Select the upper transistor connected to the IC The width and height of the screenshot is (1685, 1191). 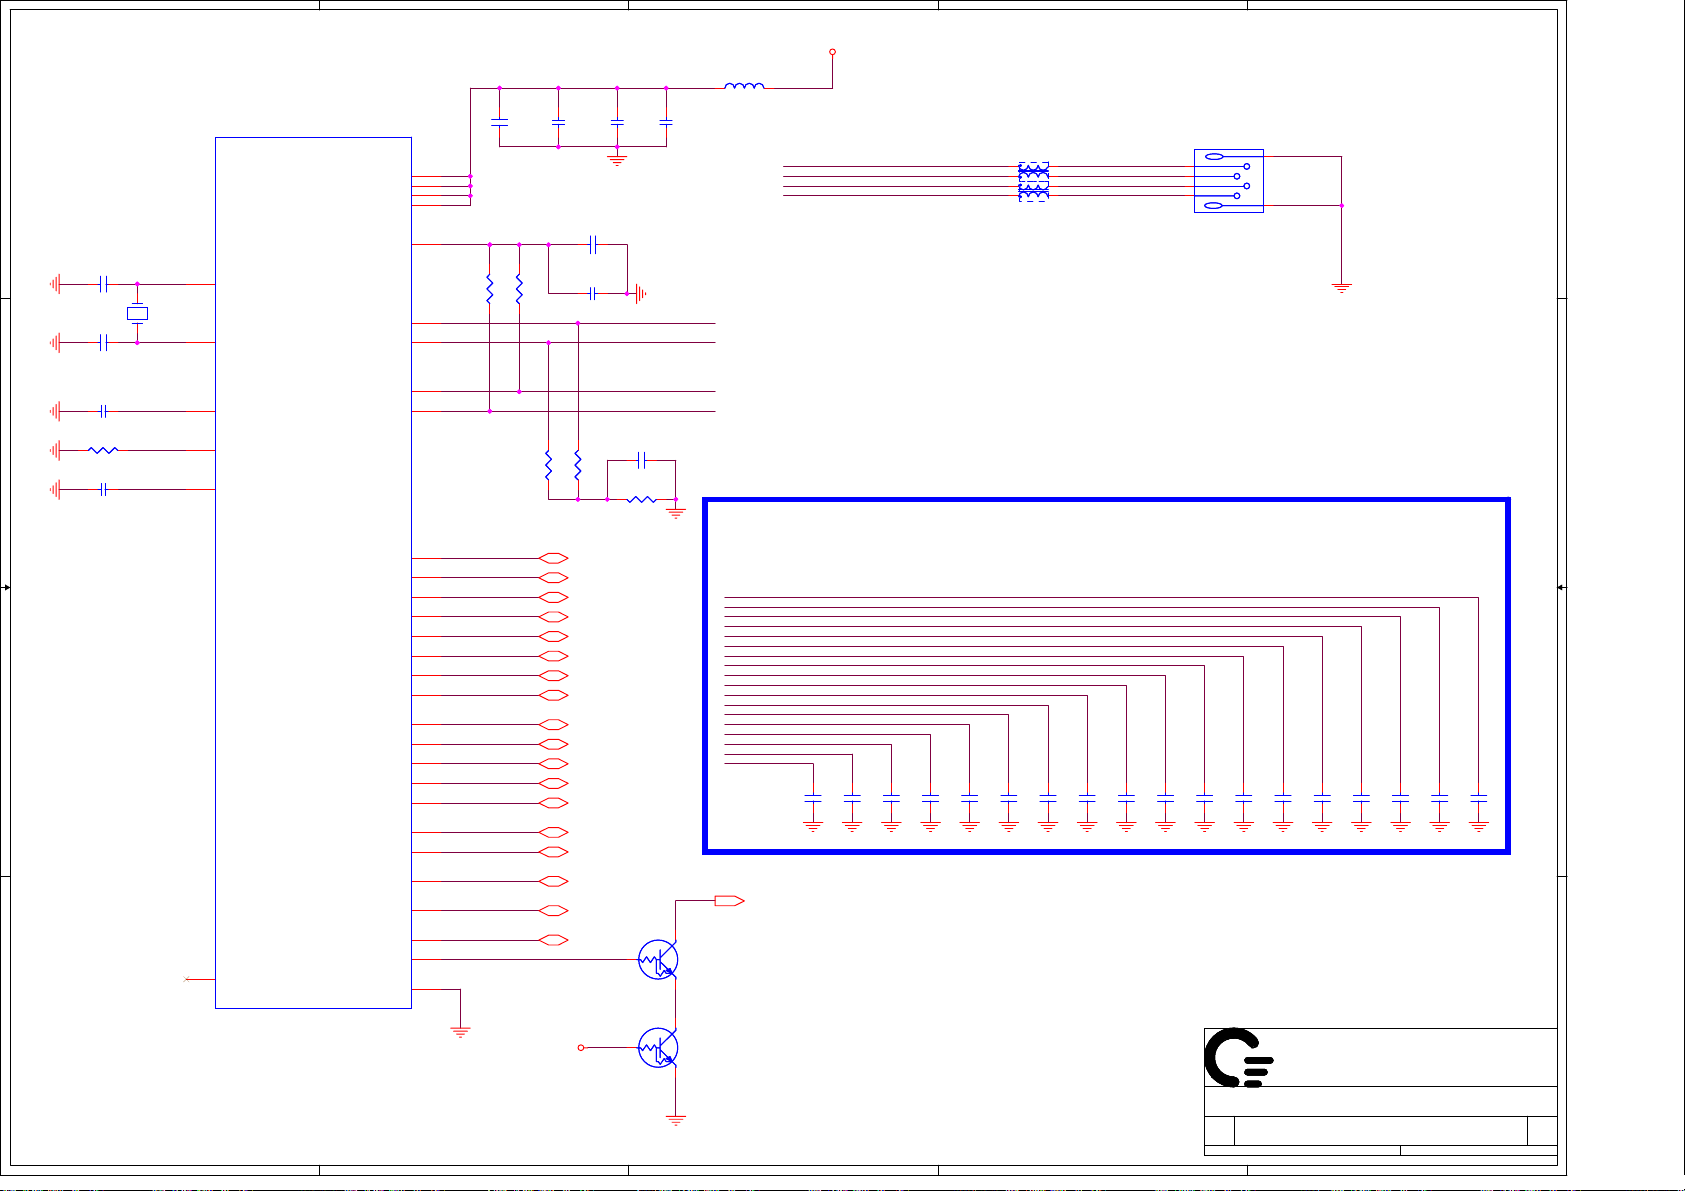[x=659, y=960]
